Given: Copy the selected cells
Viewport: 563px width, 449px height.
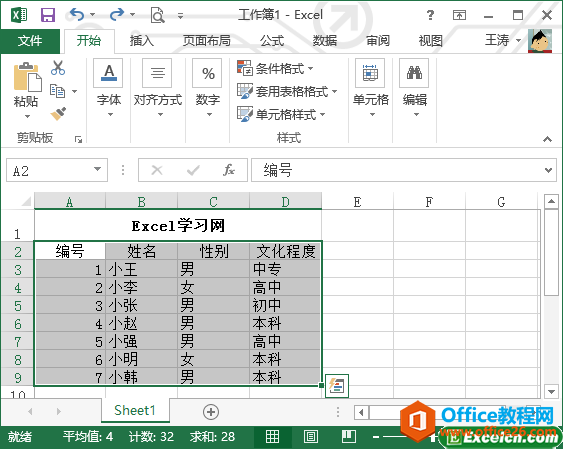Looking at the screenshot, I should [57, 91].
